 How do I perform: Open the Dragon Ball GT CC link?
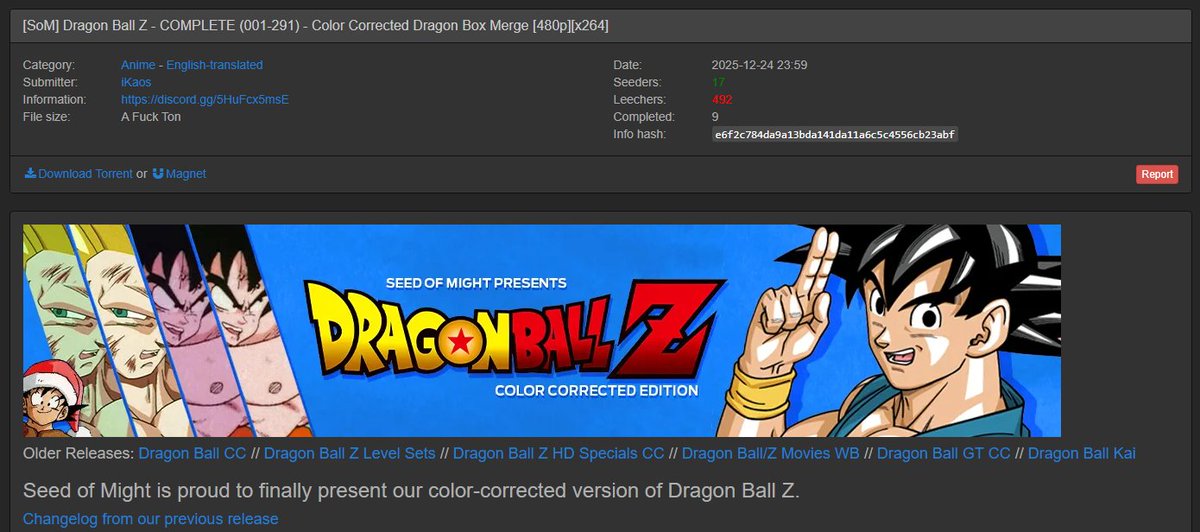click(x=943, y=453)
